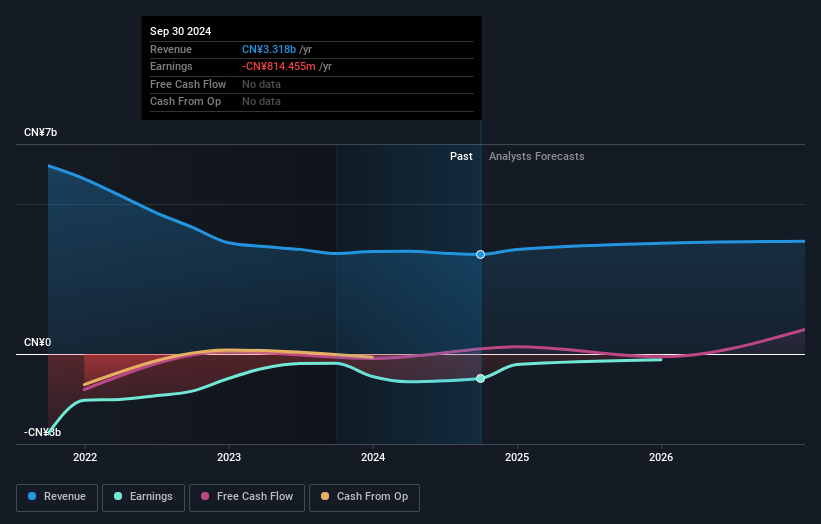The image size is (821, 524).
Task: Click the Earnings row label in tooltip
Action: click(x=171, y=66)
